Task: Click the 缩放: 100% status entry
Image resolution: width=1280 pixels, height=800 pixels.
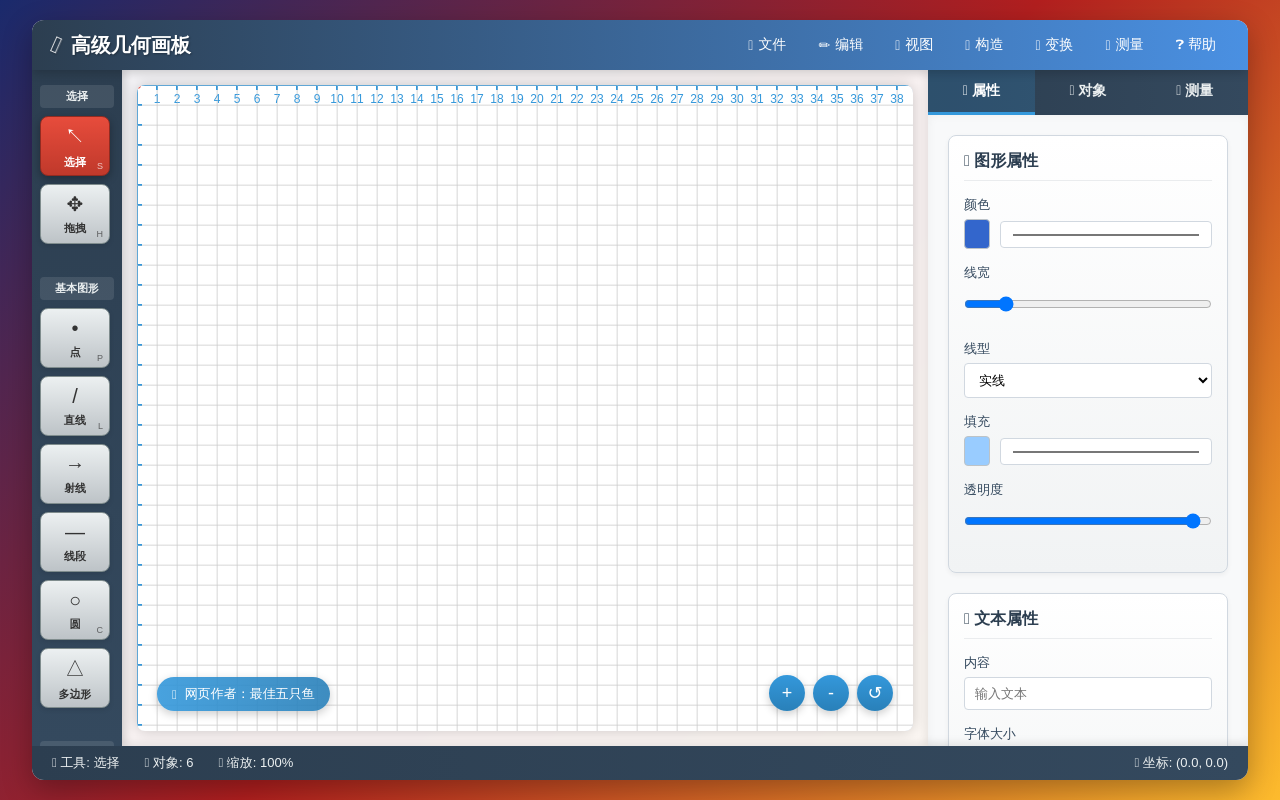Action: point(256,763)
